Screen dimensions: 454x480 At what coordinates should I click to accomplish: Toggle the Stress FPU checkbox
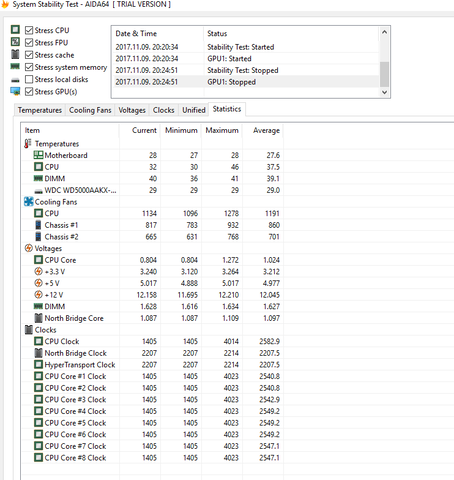pos(29,43)
